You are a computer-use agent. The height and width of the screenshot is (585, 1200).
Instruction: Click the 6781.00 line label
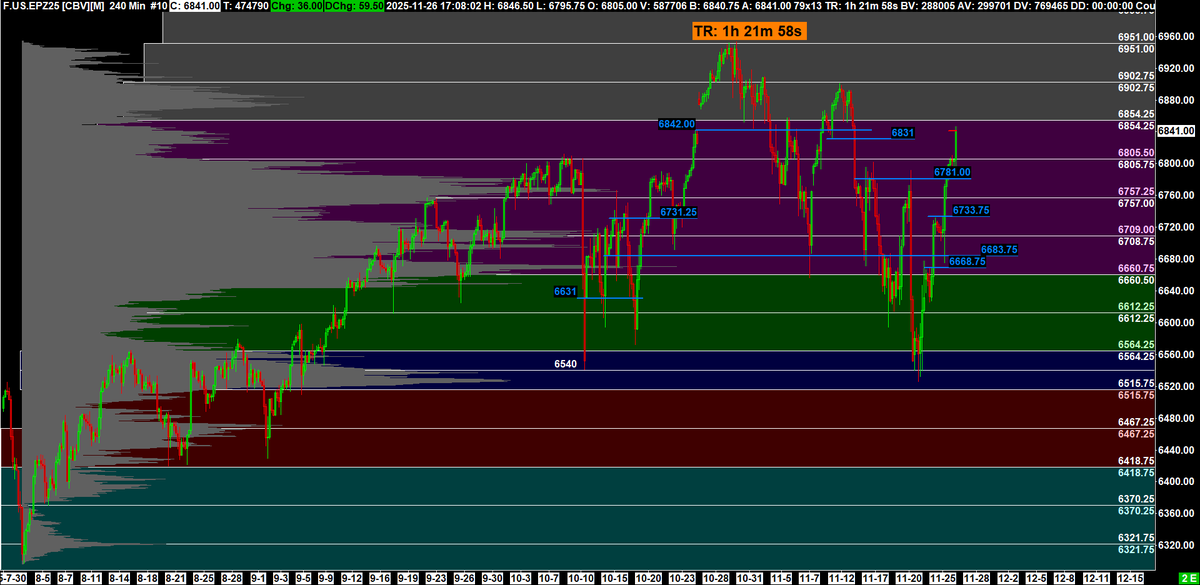tap(952, 172)
